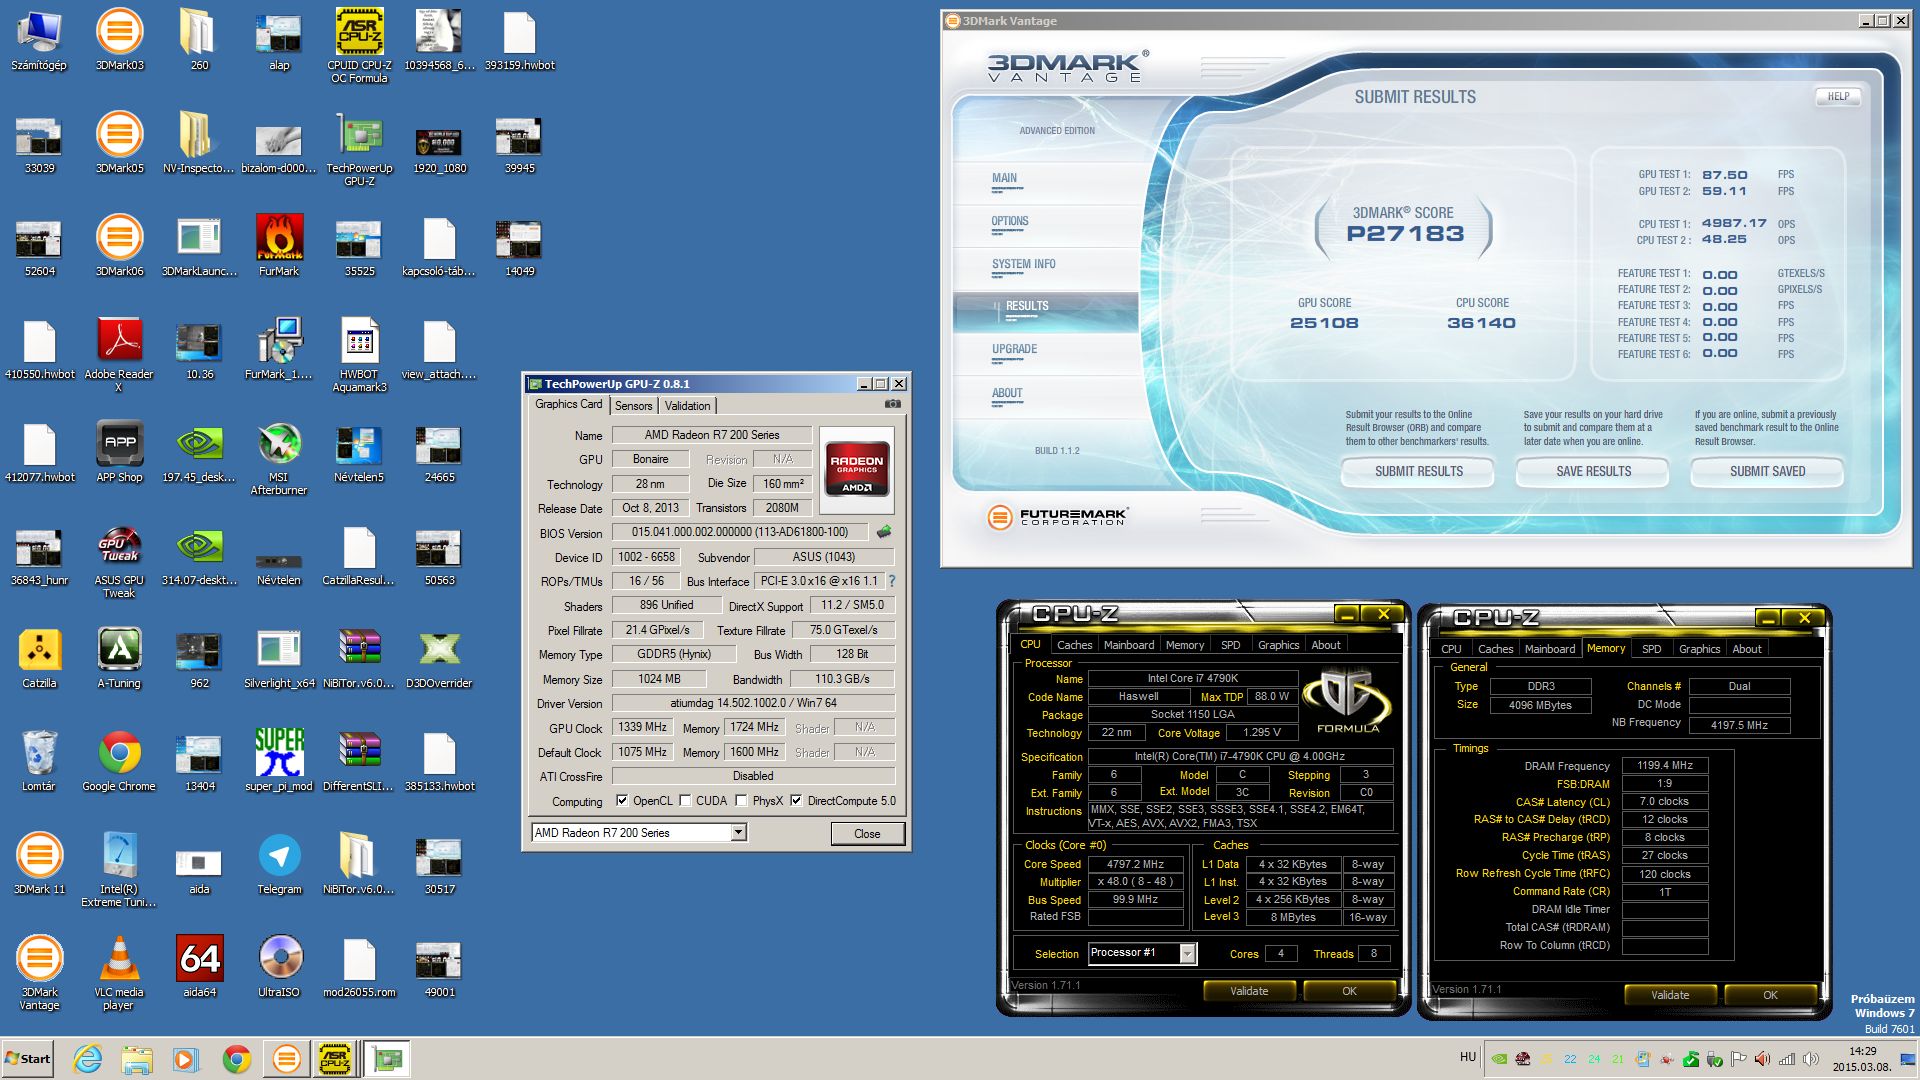
Task: Open Windows Explorer from taskbar
Action: pos(137,1059)
